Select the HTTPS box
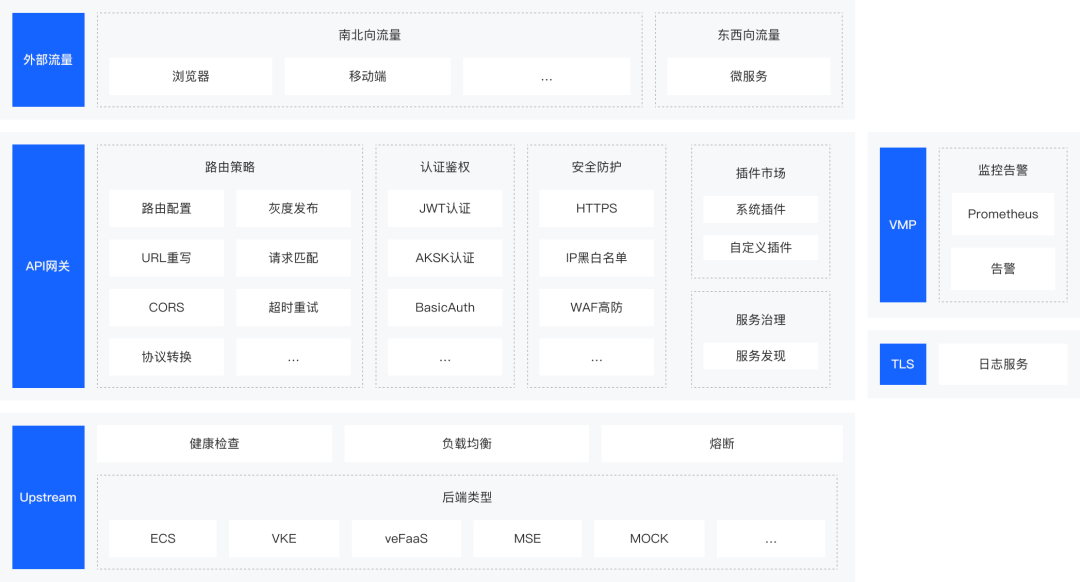 coord(596,209)
